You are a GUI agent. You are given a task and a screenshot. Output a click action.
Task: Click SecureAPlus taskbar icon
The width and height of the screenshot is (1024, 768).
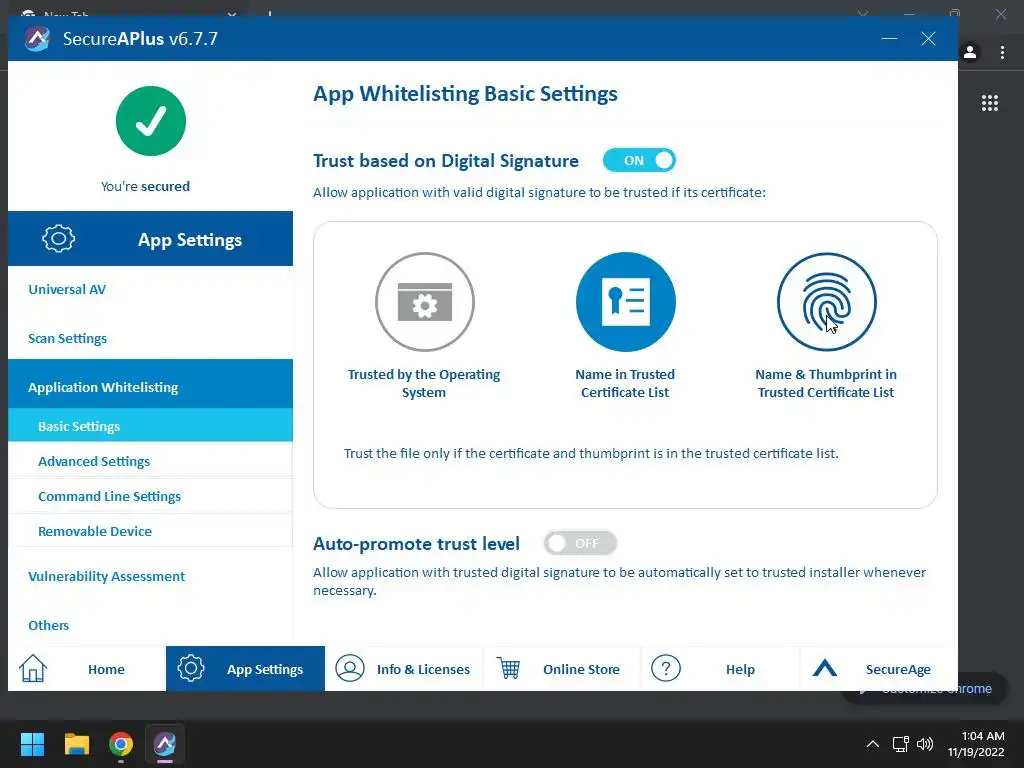pyautogui.click(x=165, y=744)
